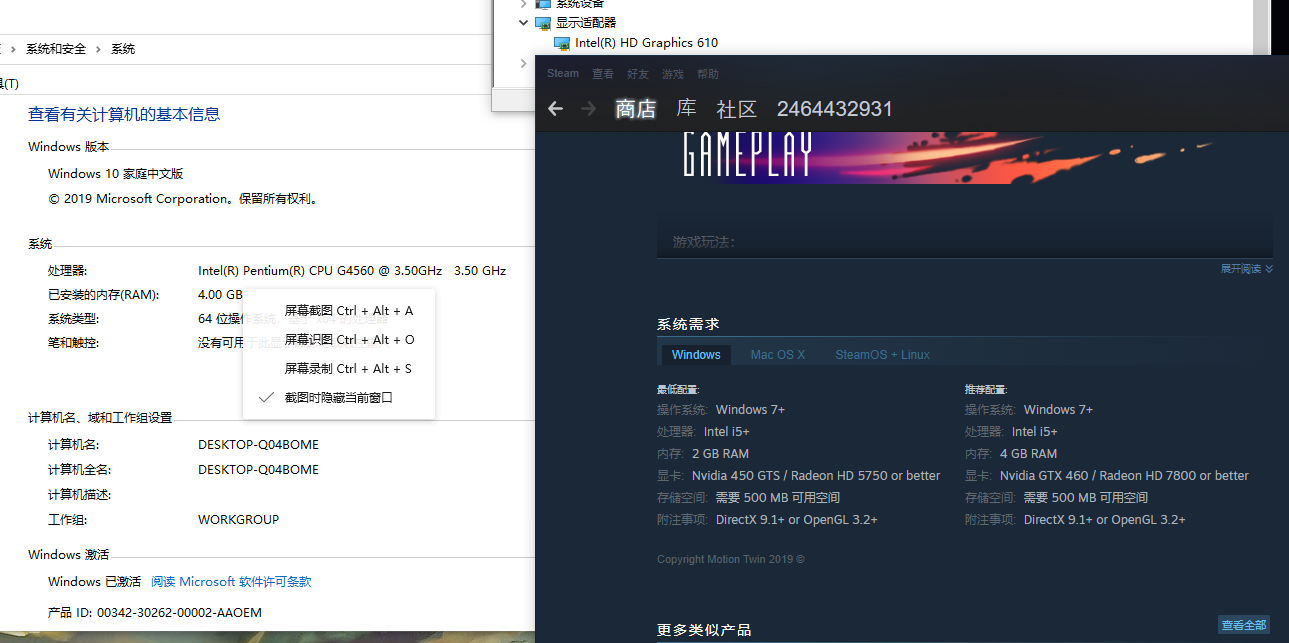Click the 已安装的内存(RAM) label

104,295
